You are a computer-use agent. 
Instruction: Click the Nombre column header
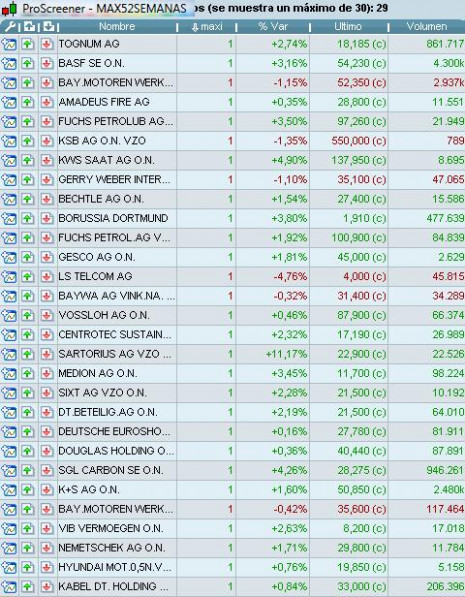tap(117, 27)
